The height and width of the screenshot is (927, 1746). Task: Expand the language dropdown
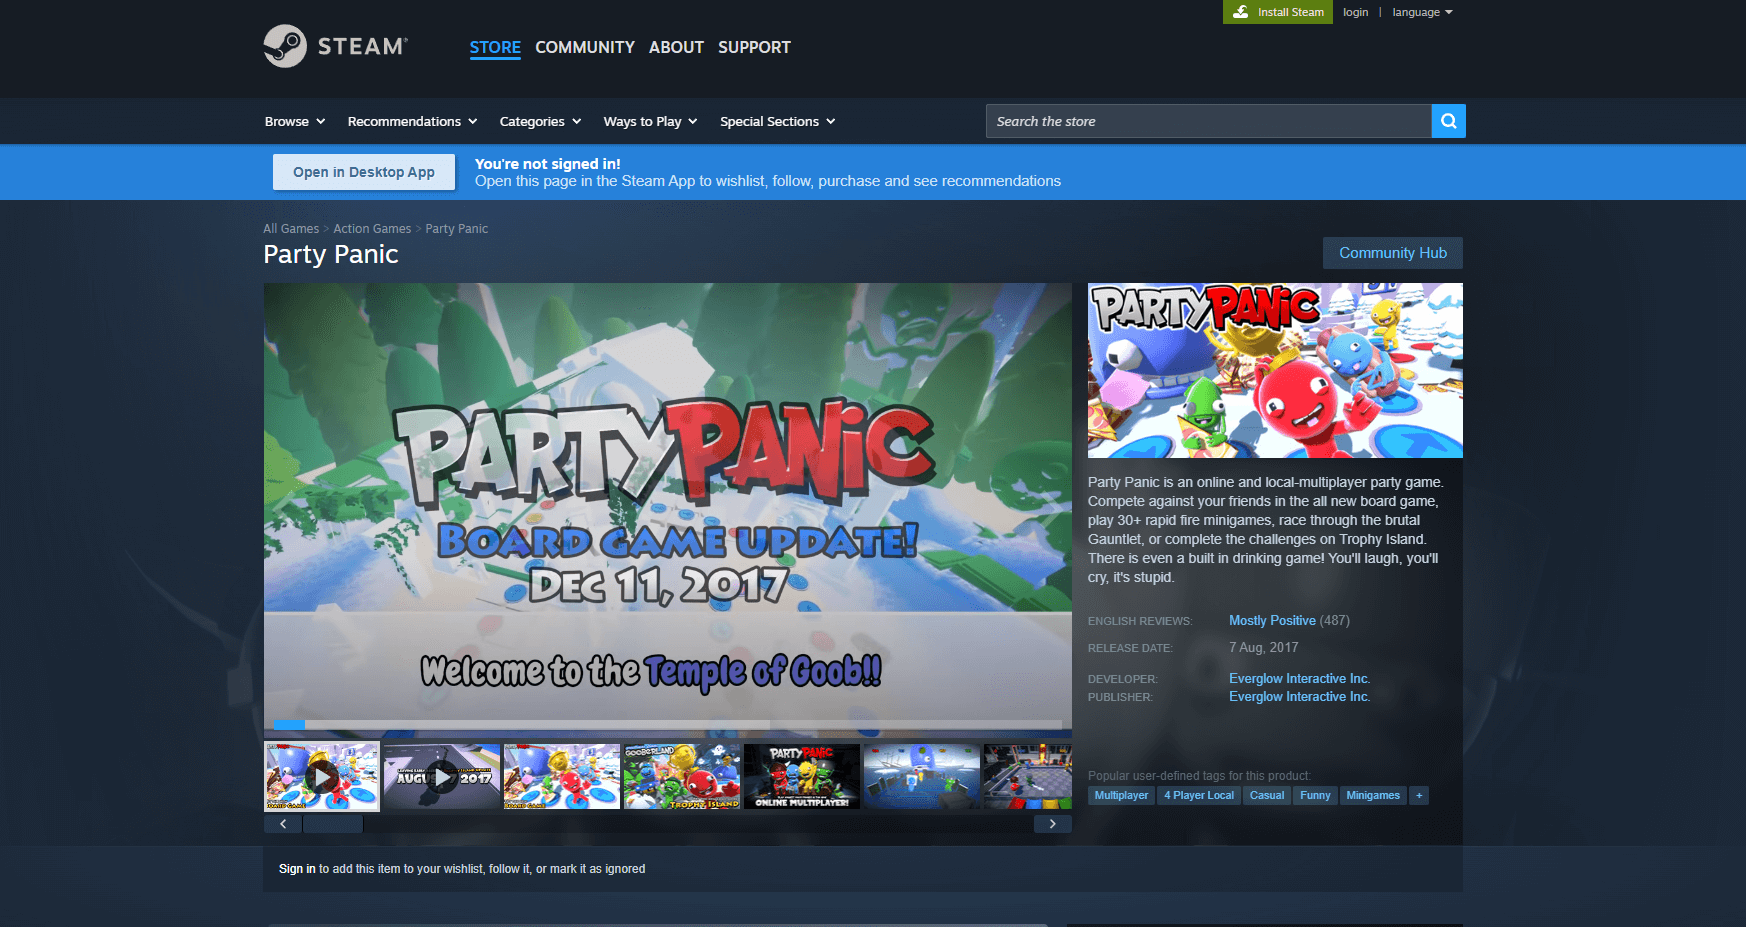(1422, 12)
